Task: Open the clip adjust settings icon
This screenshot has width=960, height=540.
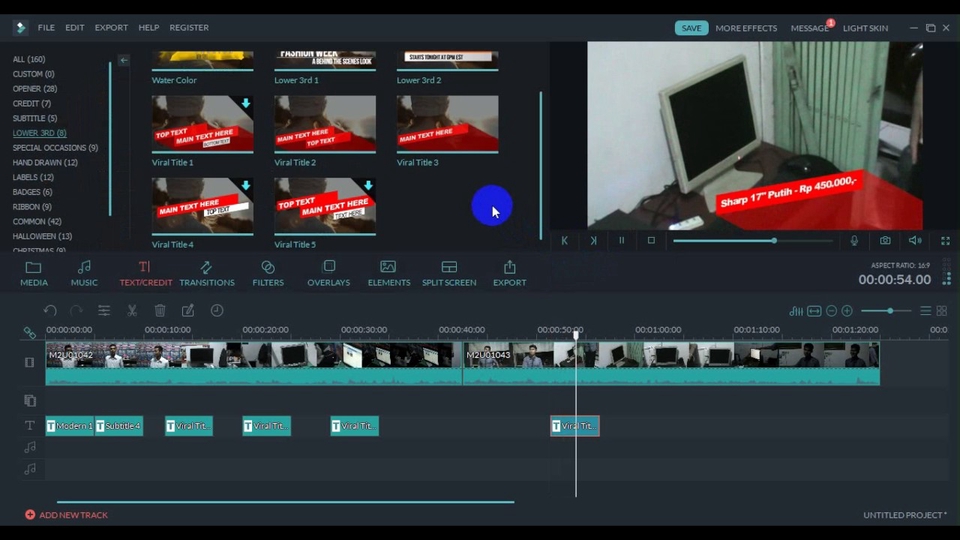Action: 104,310
